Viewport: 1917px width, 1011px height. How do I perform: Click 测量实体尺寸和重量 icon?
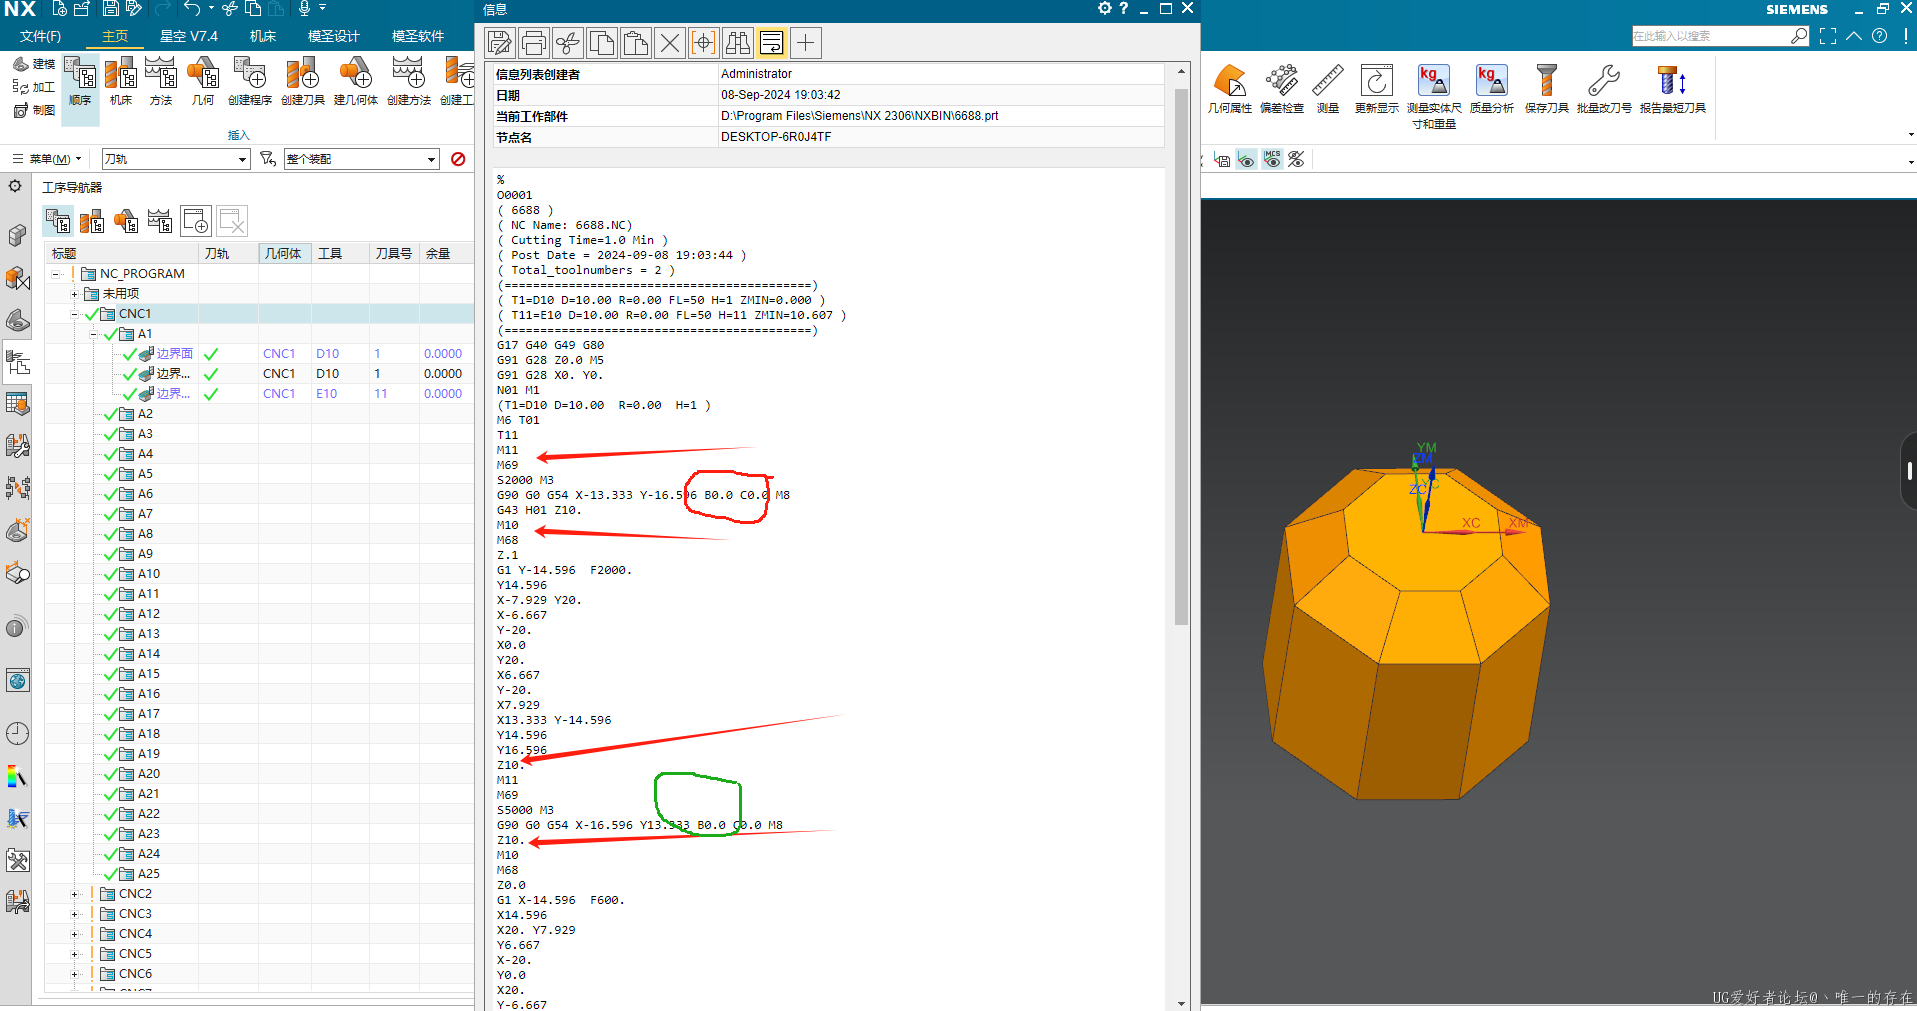(x=1434, y=96)
